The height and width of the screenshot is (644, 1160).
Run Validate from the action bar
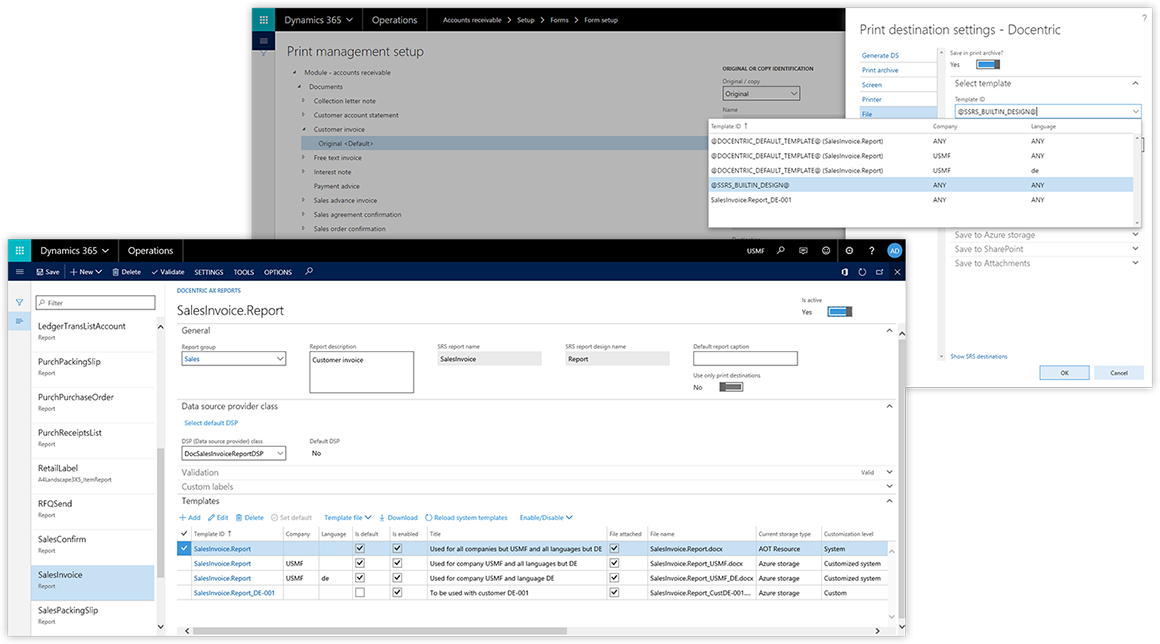tap(168, 272)
